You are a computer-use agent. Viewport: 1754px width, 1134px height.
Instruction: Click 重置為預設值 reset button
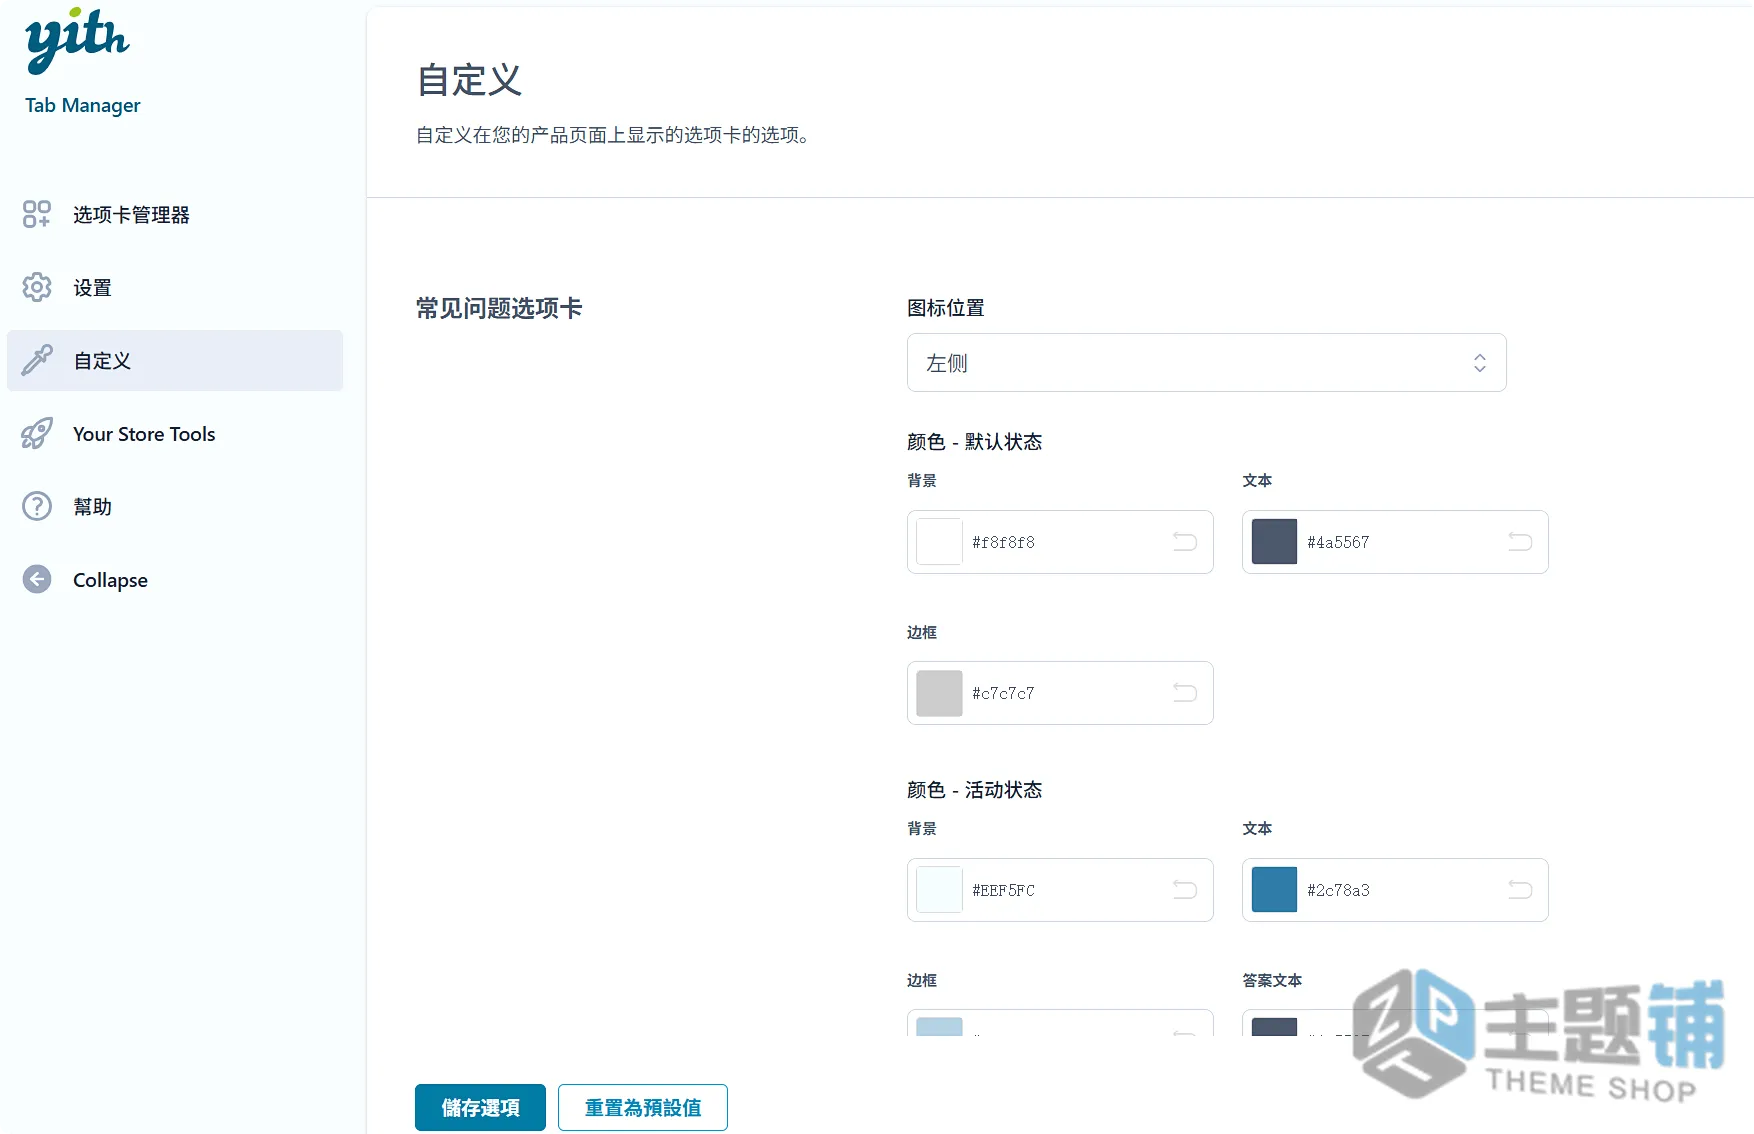coord(643,1107)
